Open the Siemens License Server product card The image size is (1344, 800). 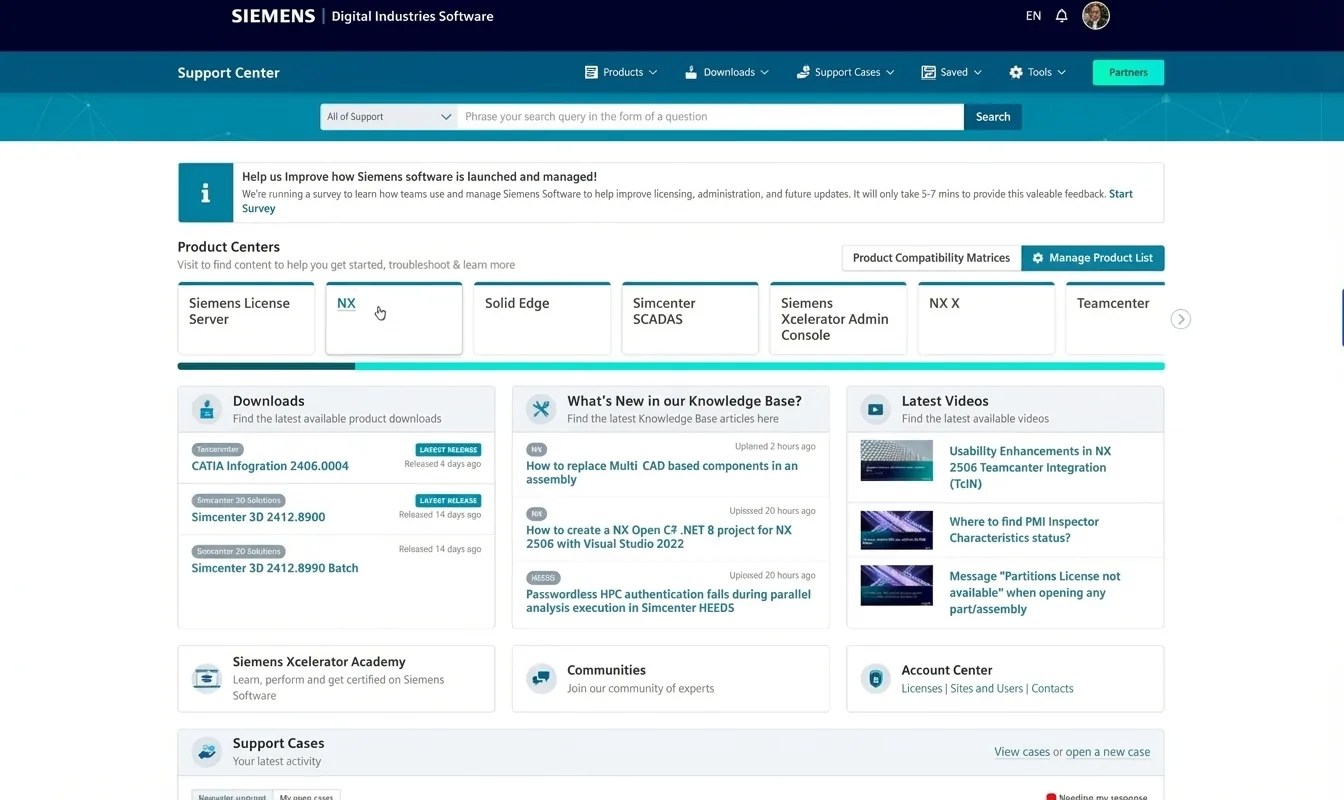246,318
